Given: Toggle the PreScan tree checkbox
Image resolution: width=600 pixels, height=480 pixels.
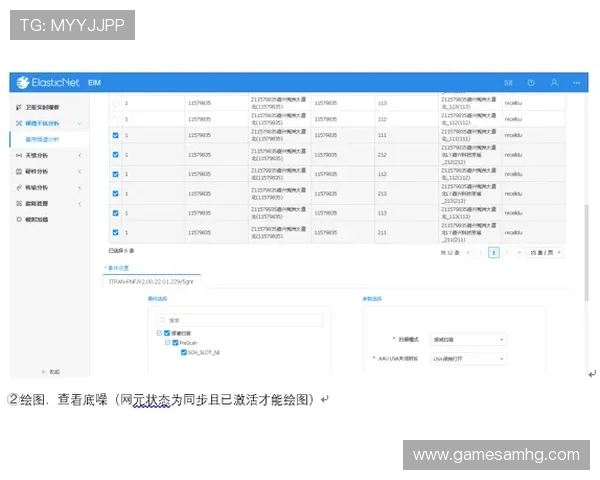Looking at the screenshot, I should click(175, 343).
